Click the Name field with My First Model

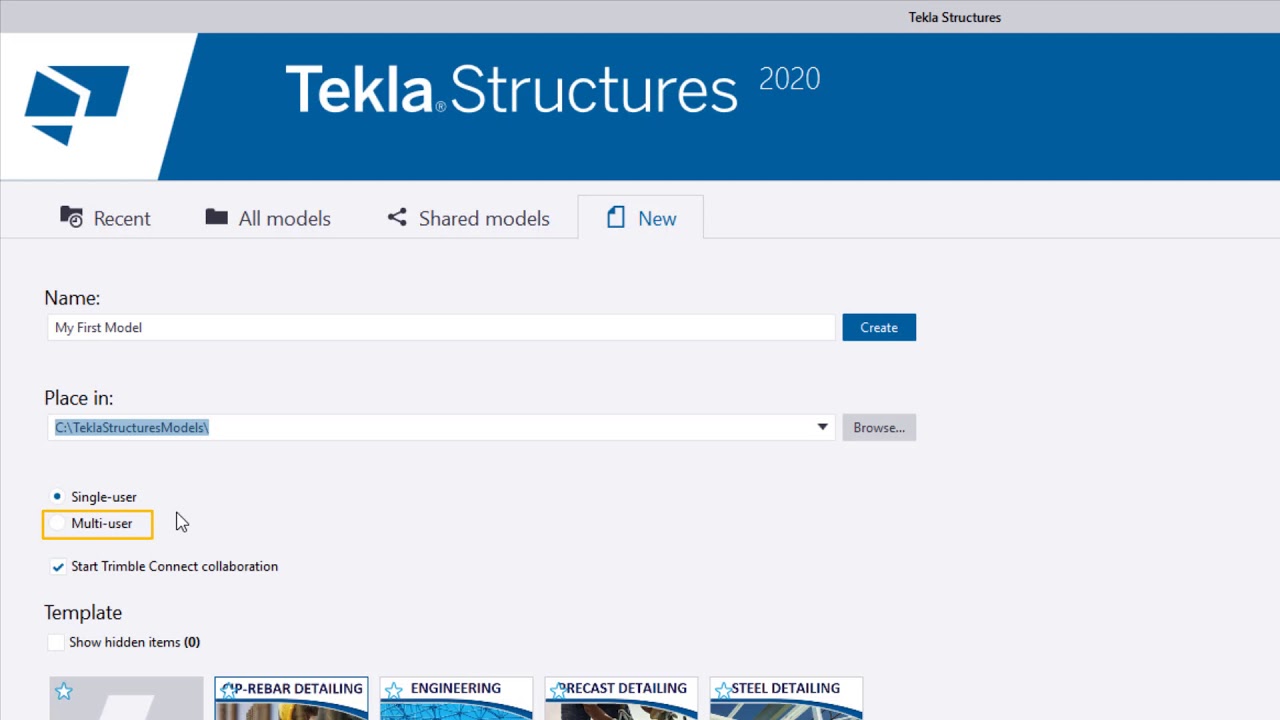[441, 327]
